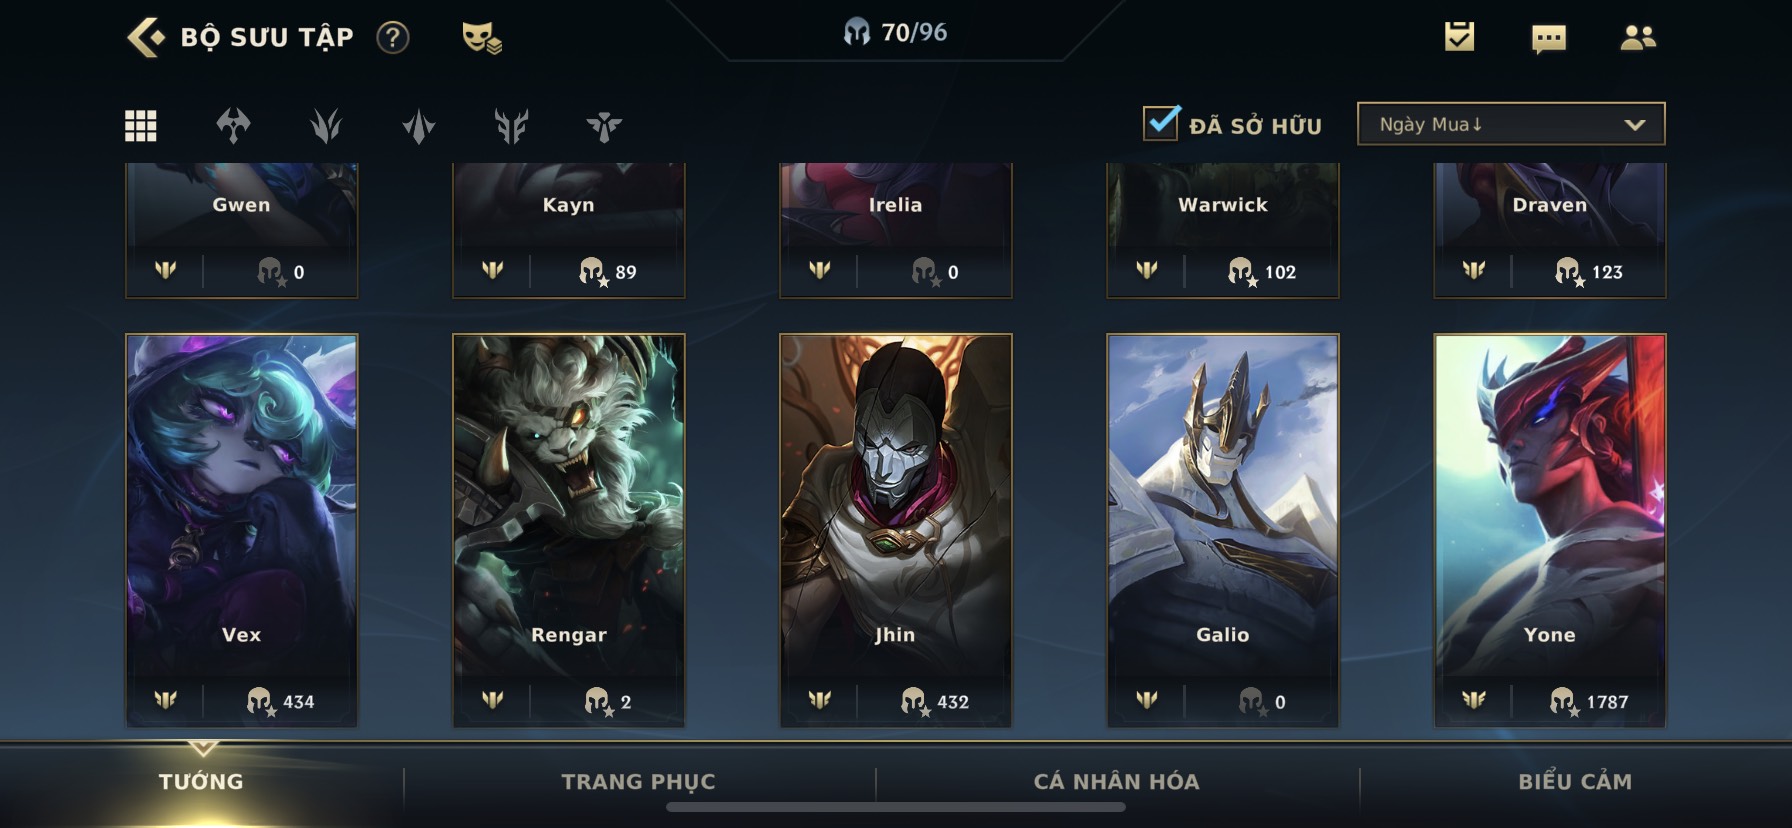
Task: Open the Yone champion card
Action: [1550, 530]
